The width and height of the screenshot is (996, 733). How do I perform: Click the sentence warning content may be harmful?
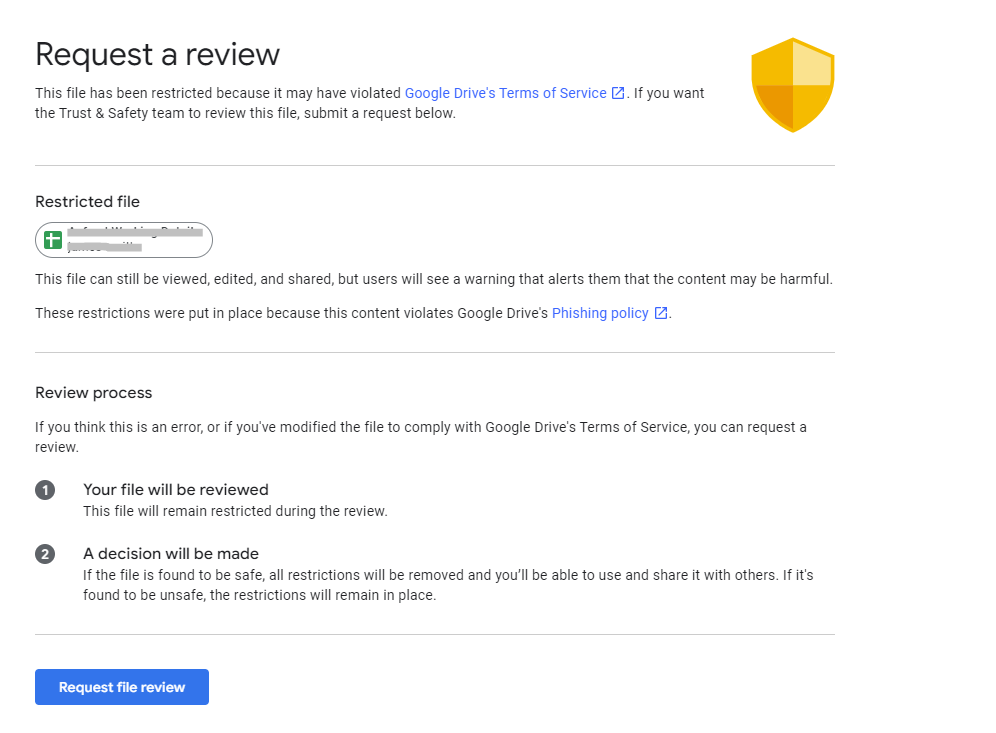pos(433,279)
